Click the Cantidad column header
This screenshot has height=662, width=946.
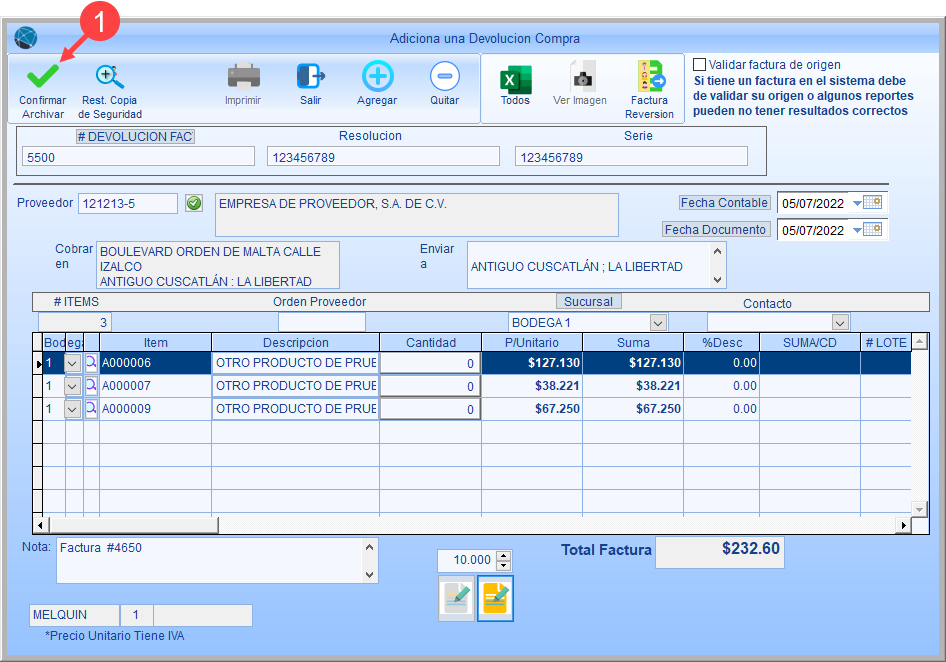coord(431,342)
